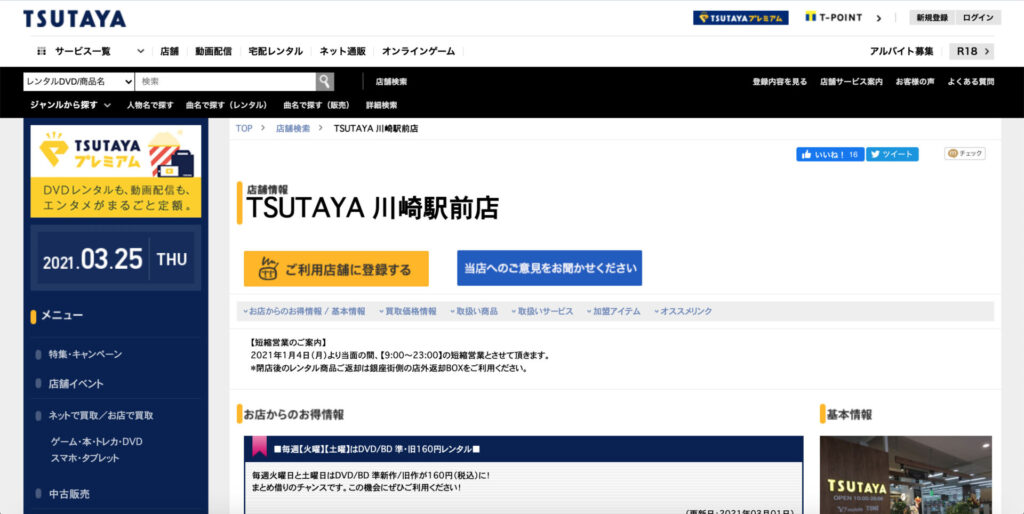Open the 動画配信 nav item

pyautogui.click(x=213, y=51)
